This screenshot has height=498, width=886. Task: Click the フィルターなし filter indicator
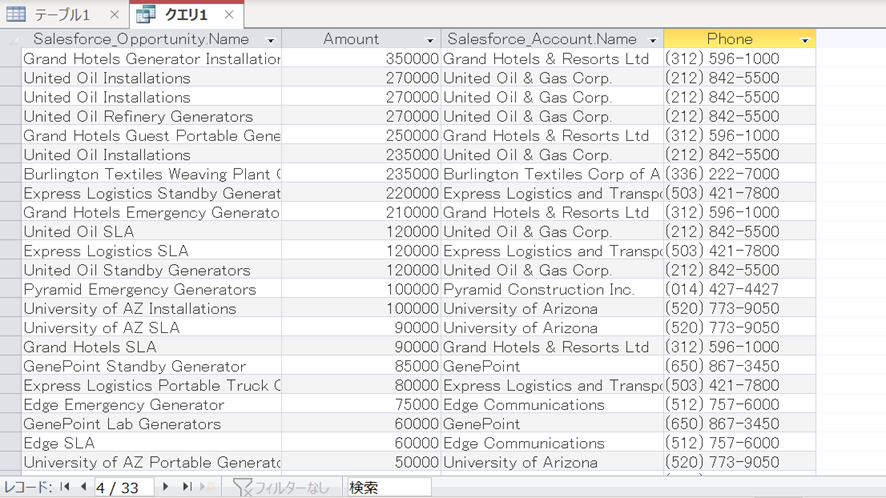281,487
